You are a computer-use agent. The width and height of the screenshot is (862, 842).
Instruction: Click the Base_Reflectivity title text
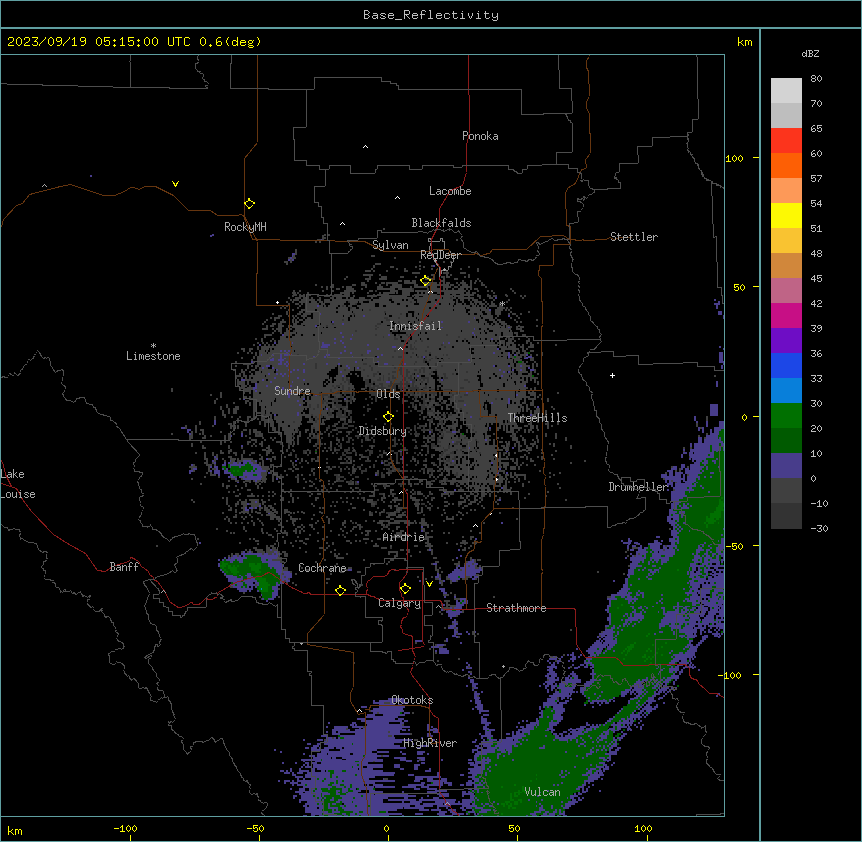(431, 15)
